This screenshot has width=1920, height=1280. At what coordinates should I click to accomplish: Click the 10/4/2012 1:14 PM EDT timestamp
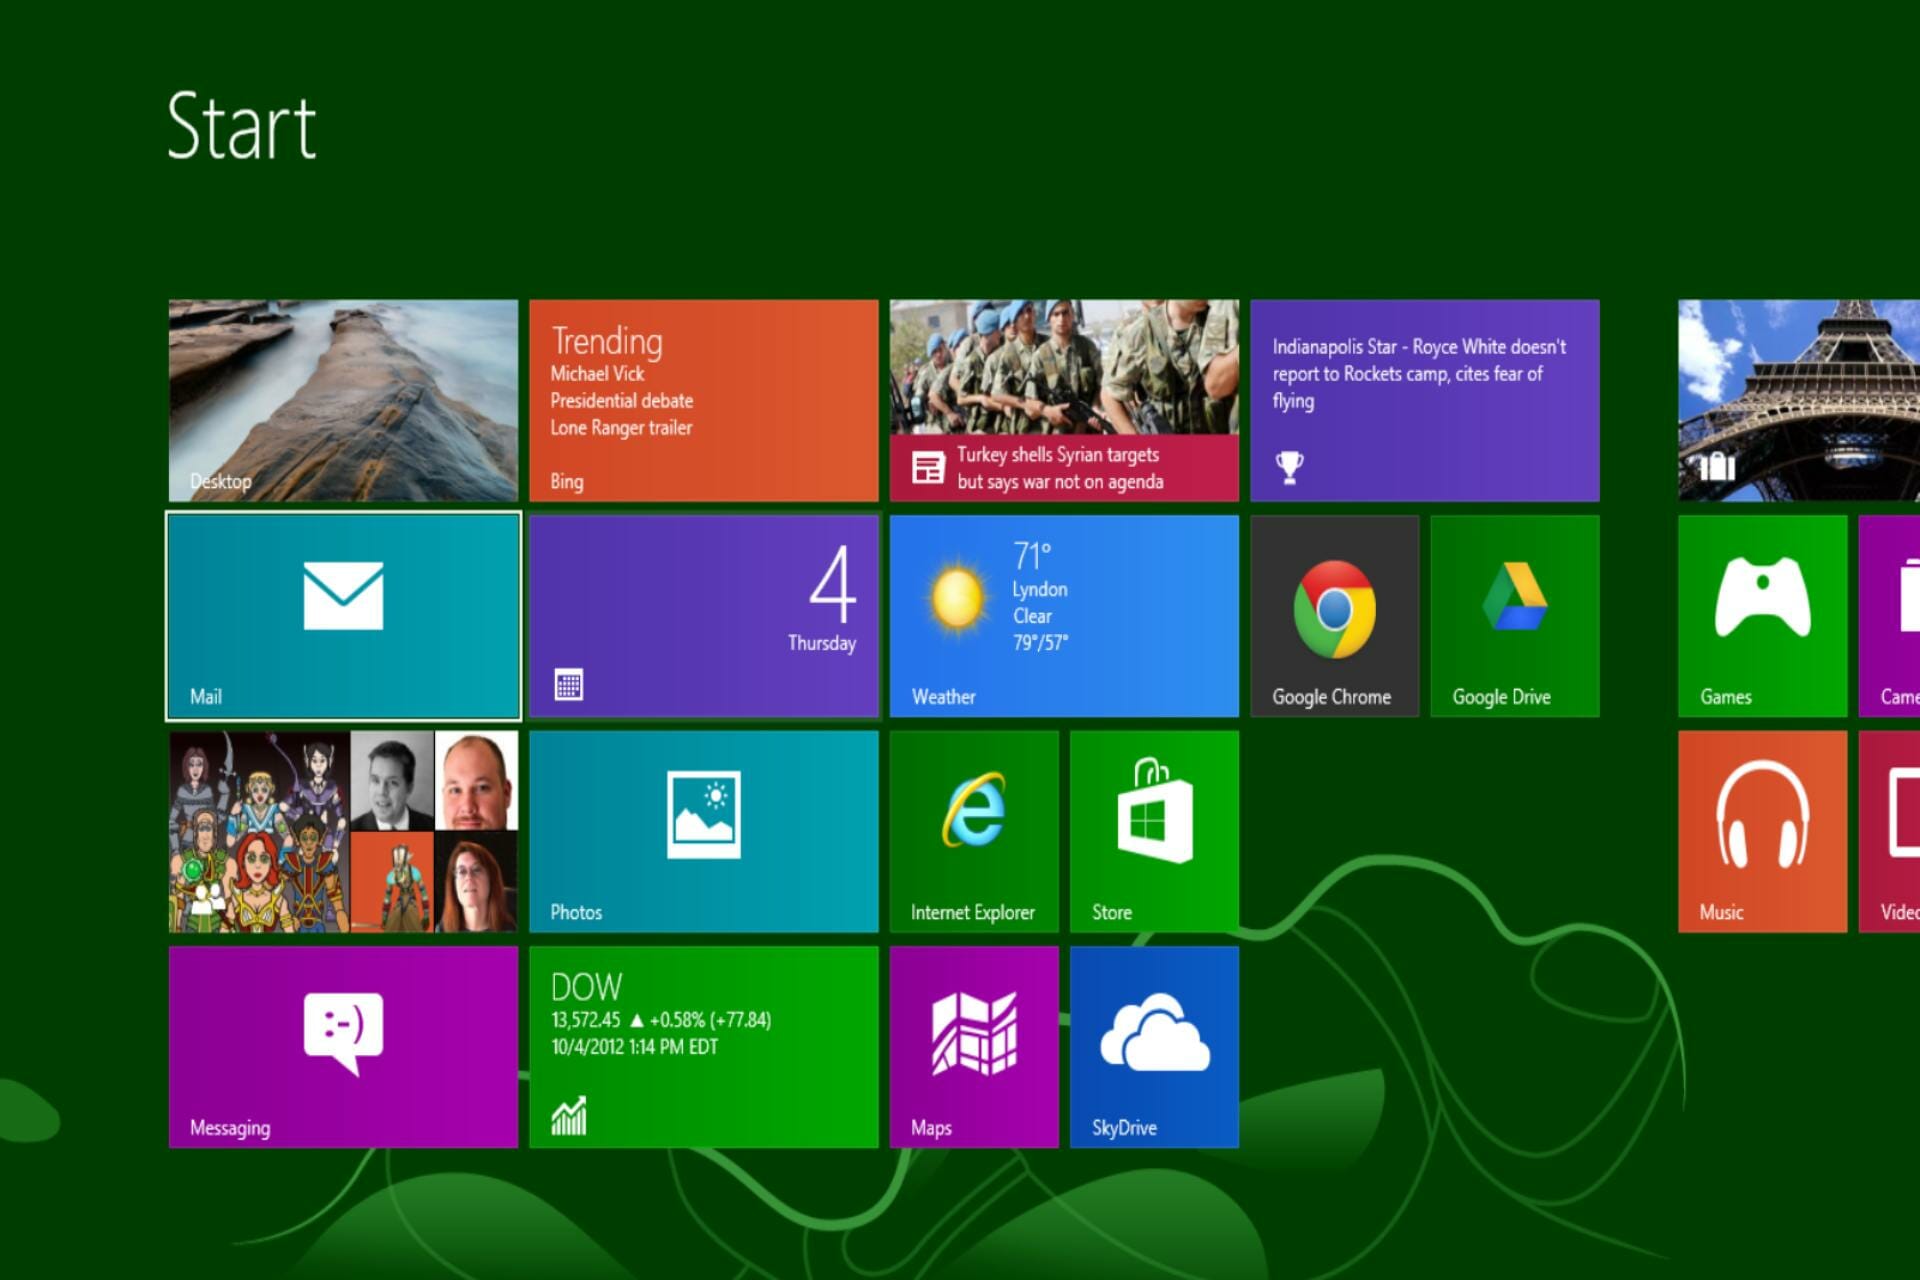[x=634, y=1047]
